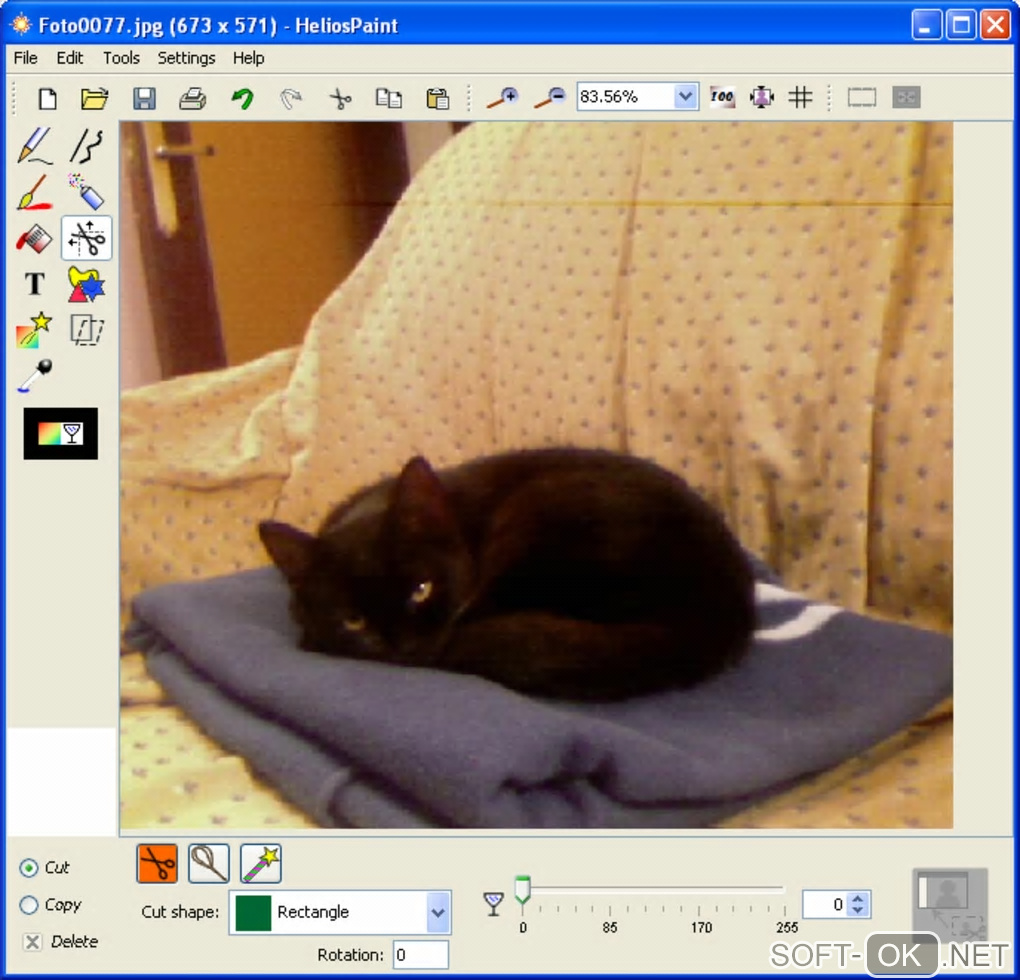Click the greyed deselect icon at toolbar end

pos(906,98)
